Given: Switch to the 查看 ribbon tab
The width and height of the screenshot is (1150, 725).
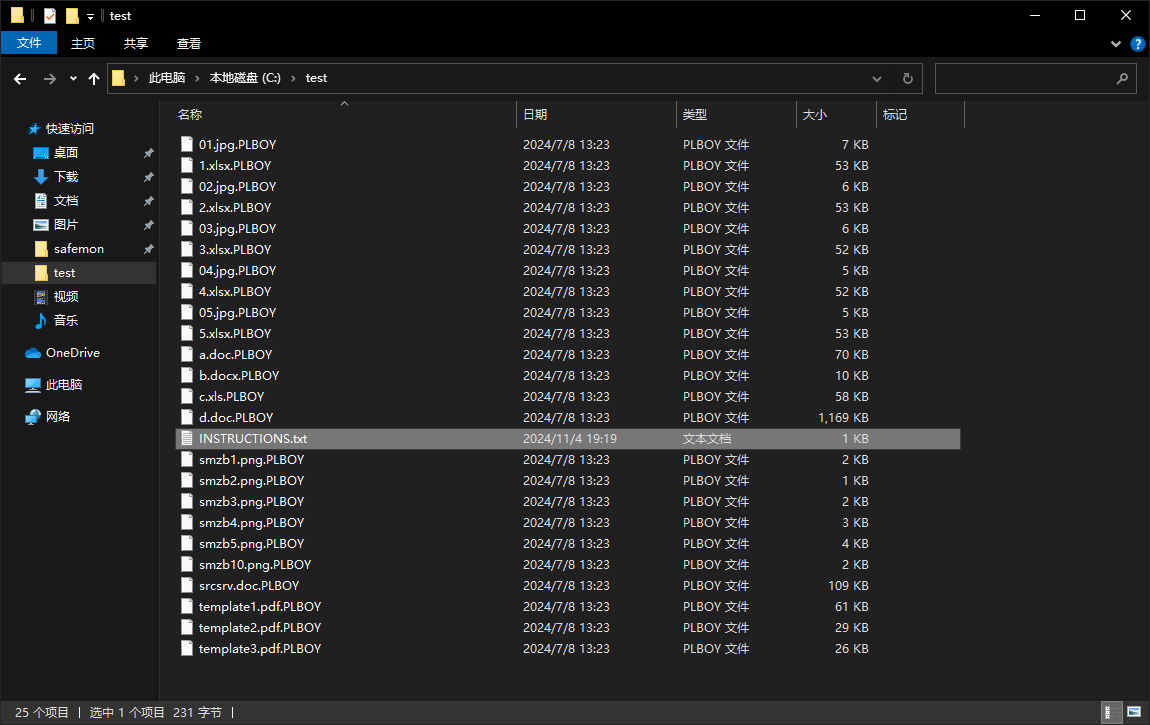Looking at the screenshot, I should tap(189, 43).
